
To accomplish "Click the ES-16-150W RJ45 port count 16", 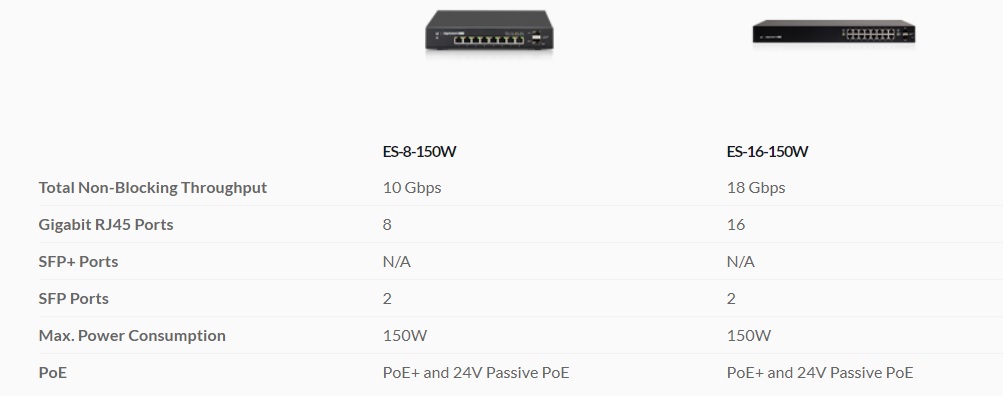I will coord(736,225).
